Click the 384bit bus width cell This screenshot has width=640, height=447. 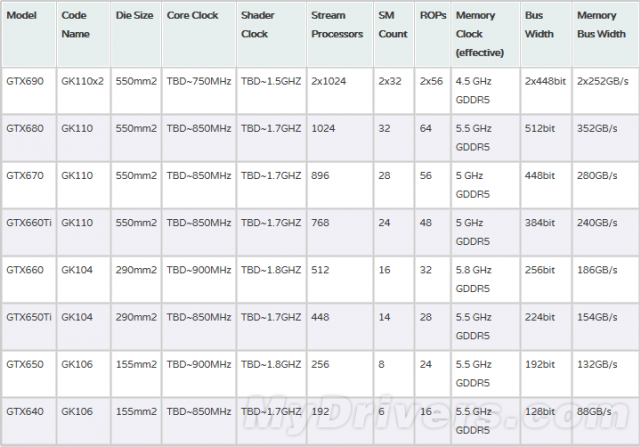pos(546,232)
